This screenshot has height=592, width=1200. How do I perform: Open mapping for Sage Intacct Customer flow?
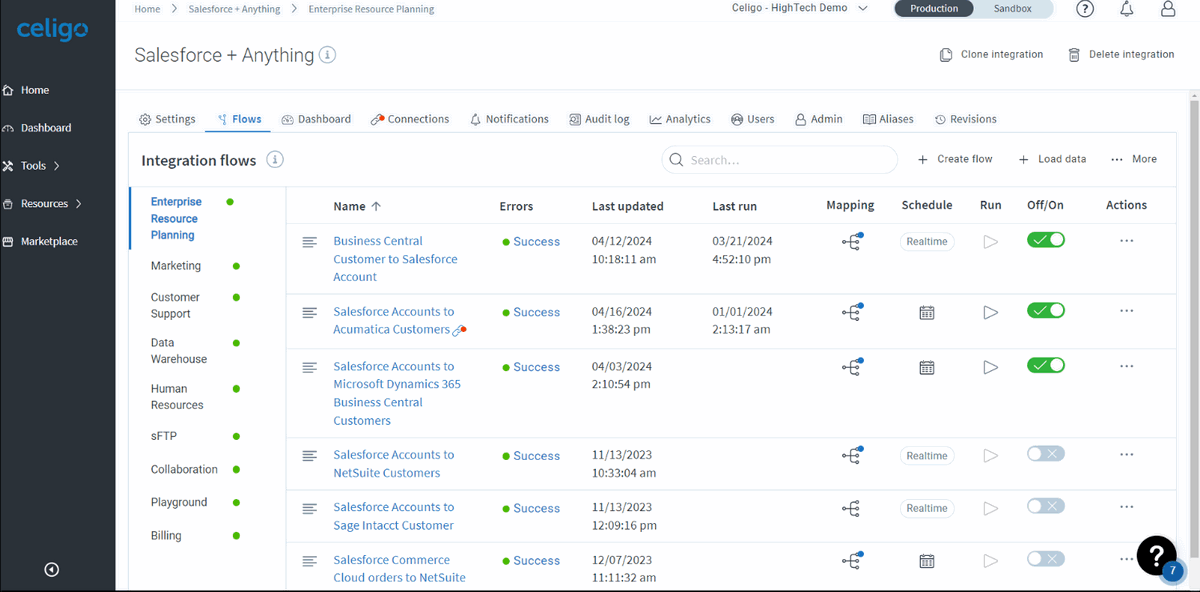click(x=852, y=508)
